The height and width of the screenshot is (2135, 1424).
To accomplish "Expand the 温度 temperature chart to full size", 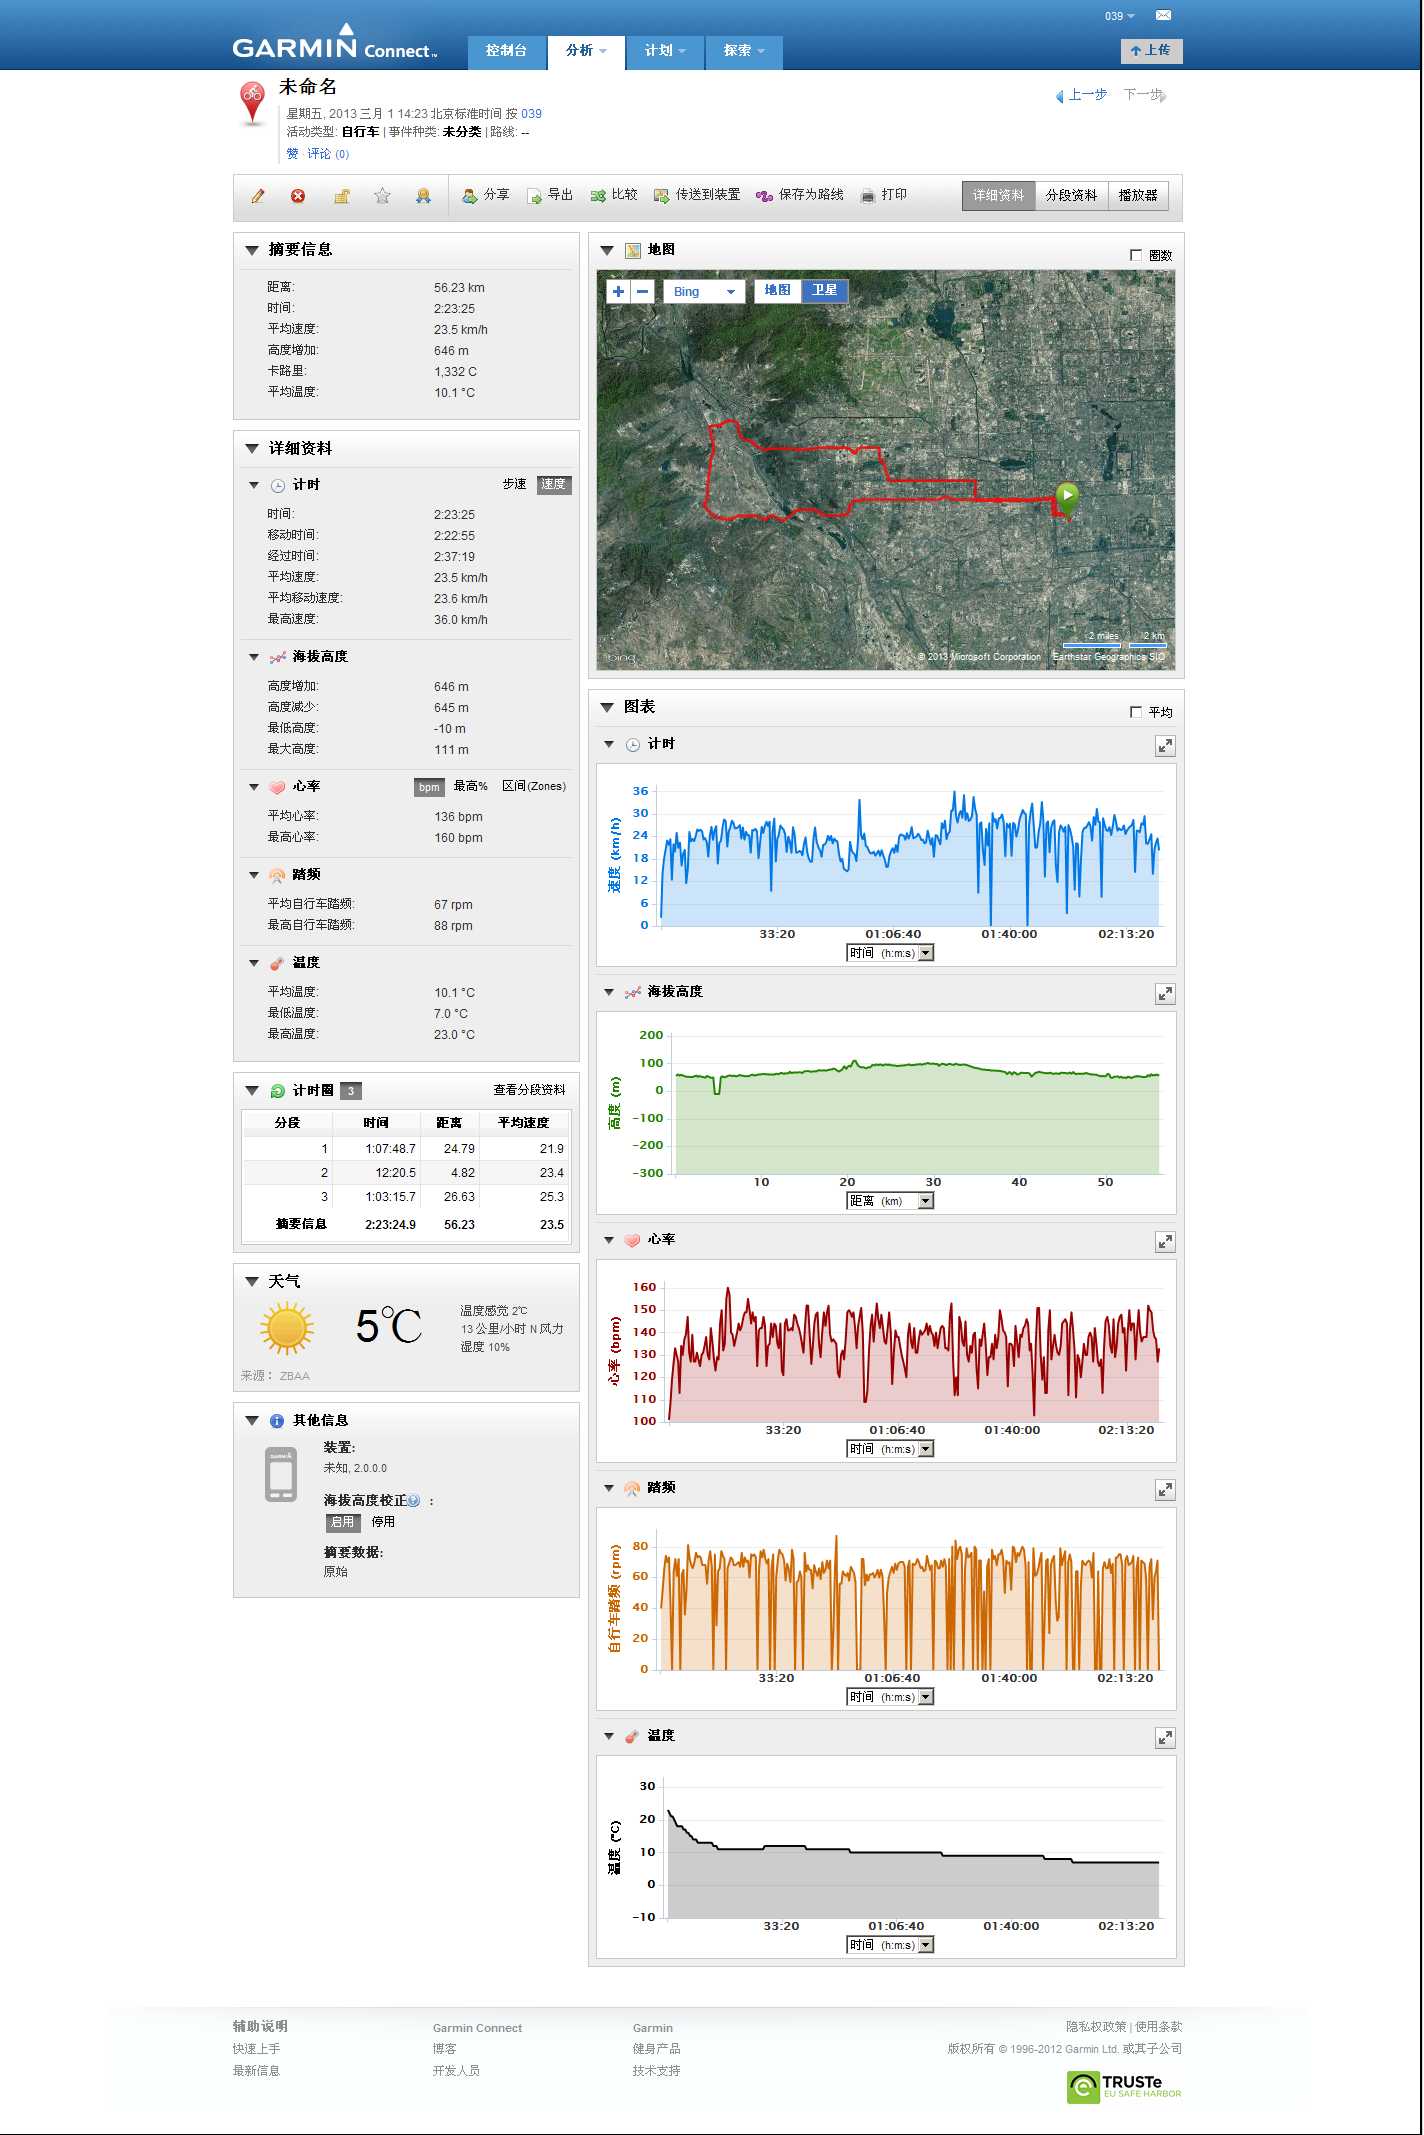I will [x=1165, y=1738].
